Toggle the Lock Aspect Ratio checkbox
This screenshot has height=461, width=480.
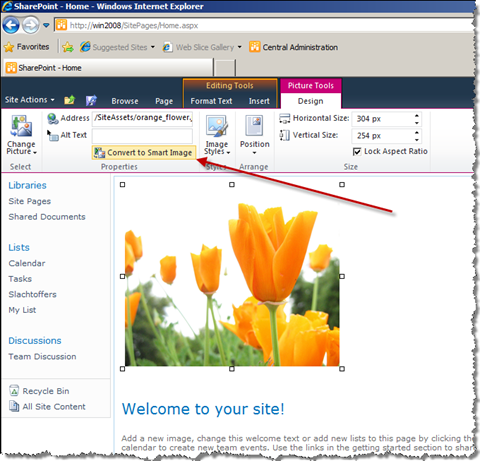(x=357, y=152)
